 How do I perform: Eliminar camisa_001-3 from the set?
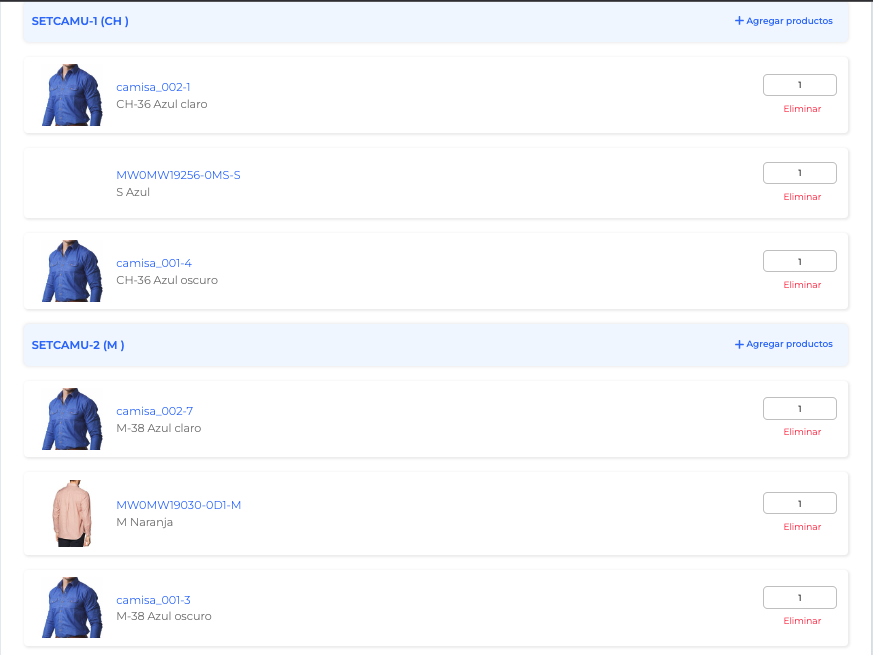click(802, 620)
